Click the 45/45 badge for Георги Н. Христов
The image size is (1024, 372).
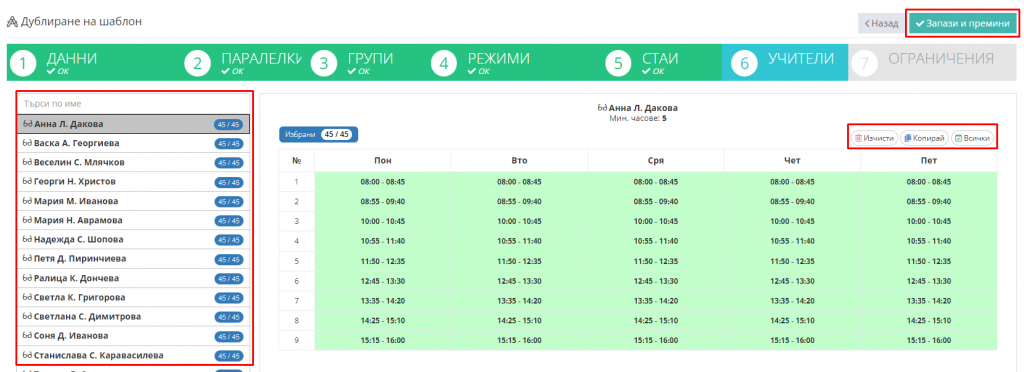click(x=229, y=182)
